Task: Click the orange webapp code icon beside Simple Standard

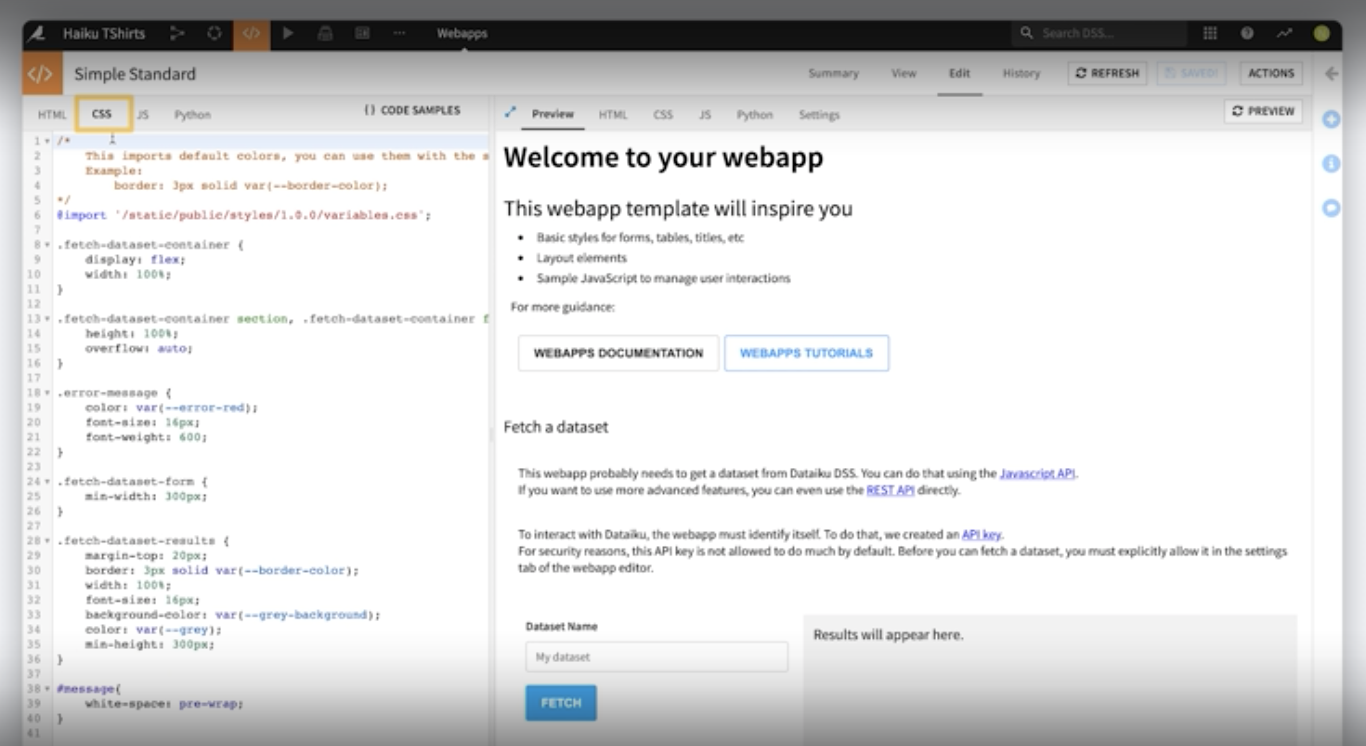Action: 40,73
